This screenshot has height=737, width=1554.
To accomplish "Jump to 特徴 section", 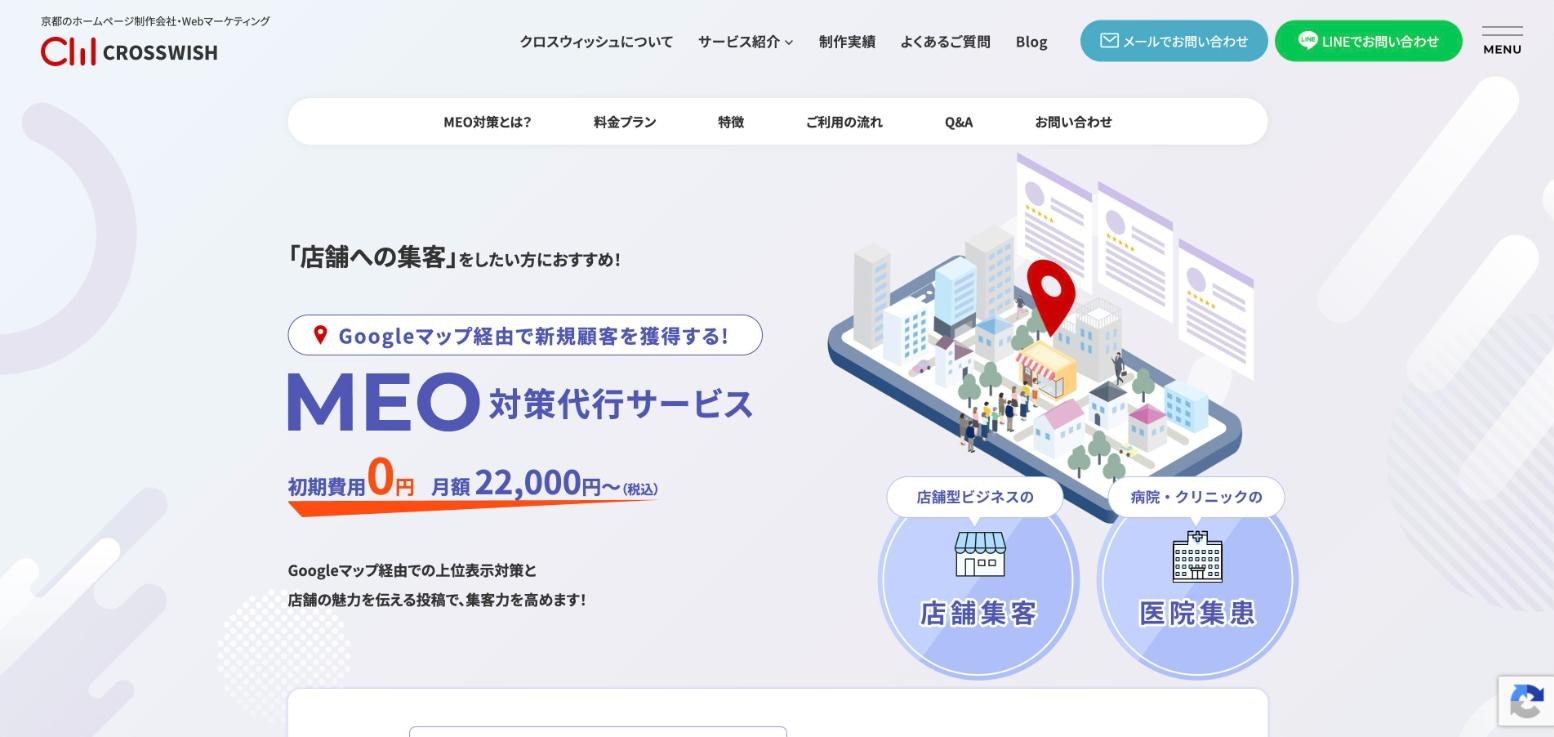I will (x=731, y=122).
